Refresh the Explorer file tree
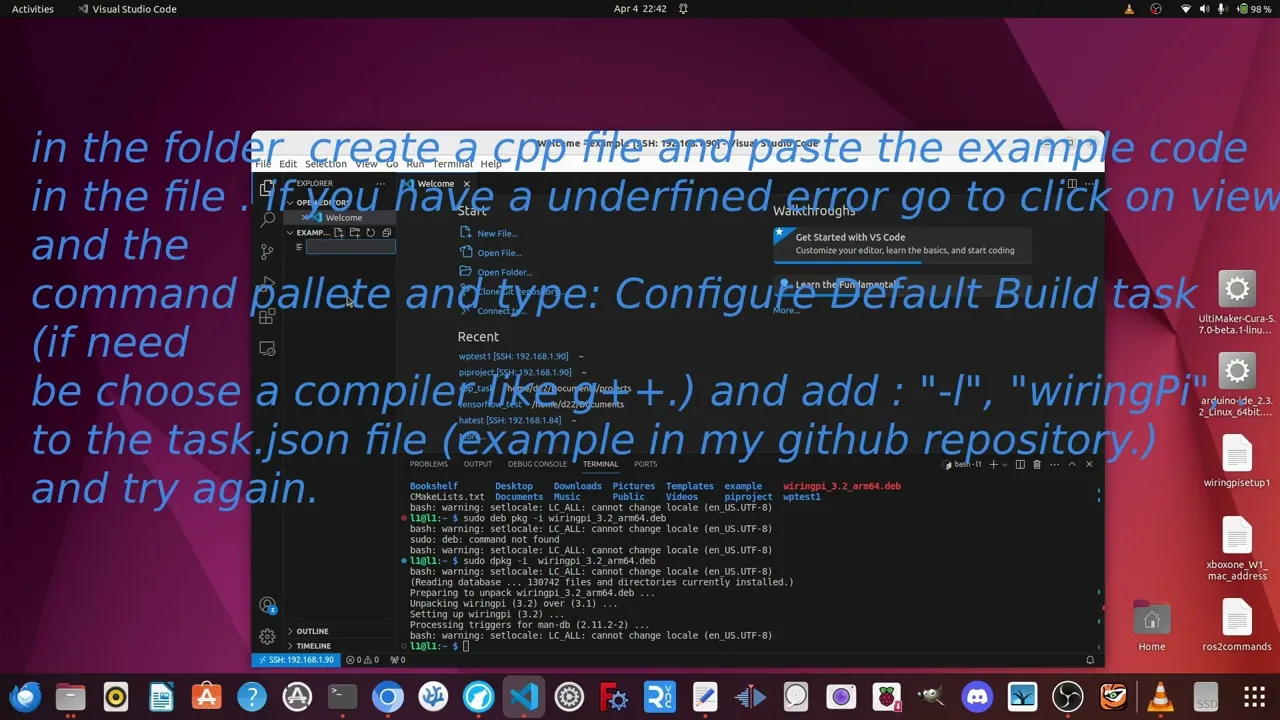Screen dimensions: 1280x720 click(370, 233)
